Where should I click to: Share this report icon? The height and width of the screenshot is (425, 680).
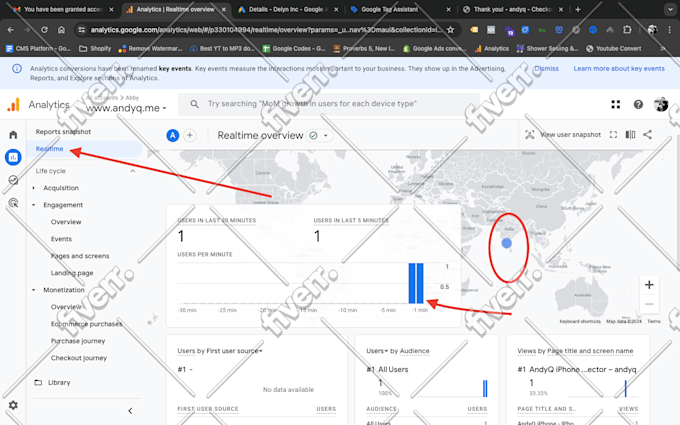click(x=647, y=135)
